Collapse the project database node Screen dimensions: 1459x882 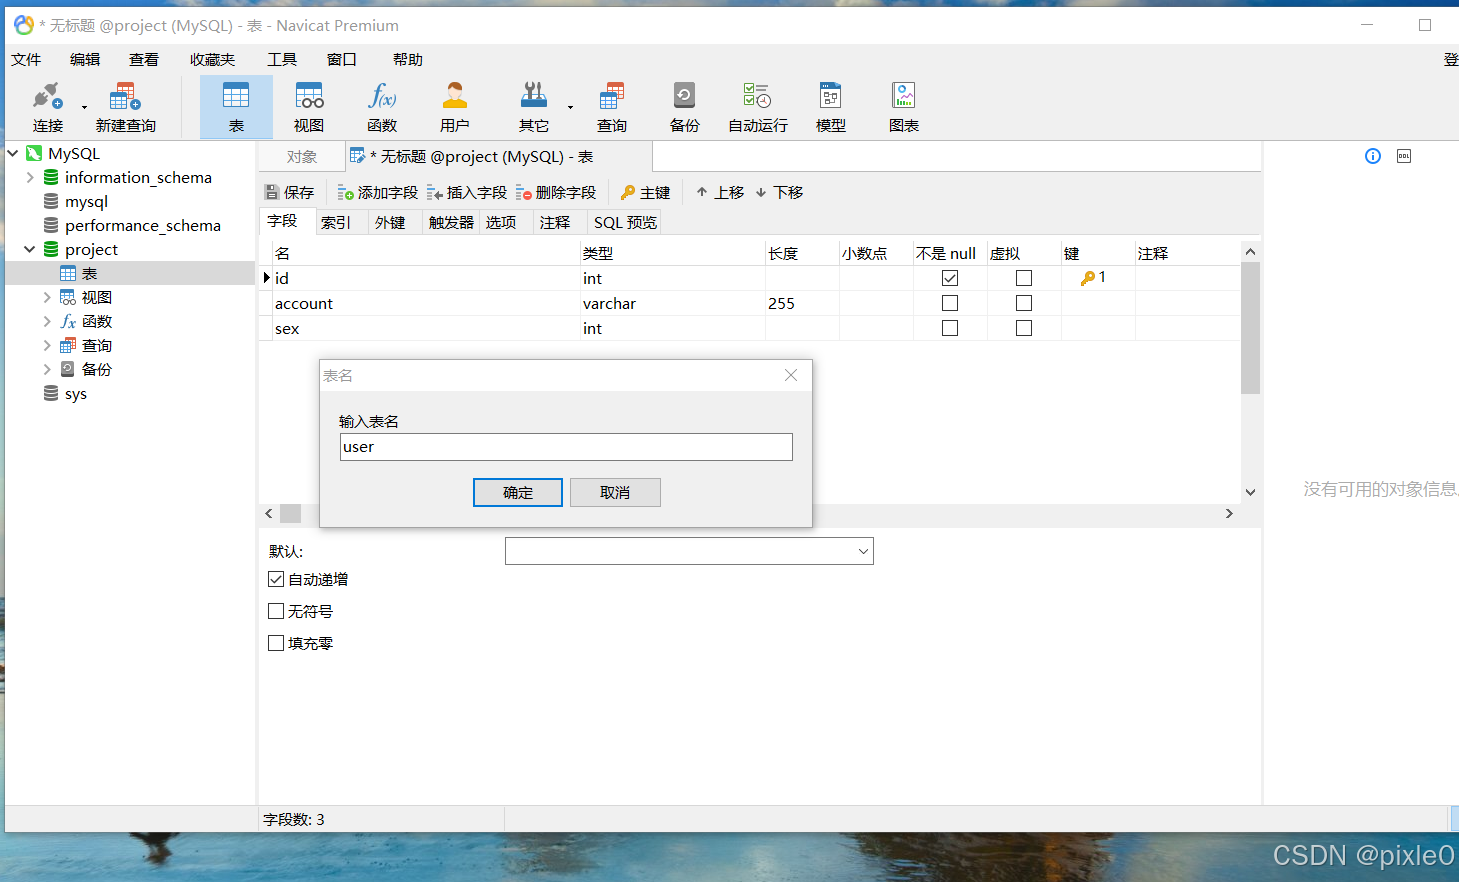pyautogui.click(x=30, y=249)
